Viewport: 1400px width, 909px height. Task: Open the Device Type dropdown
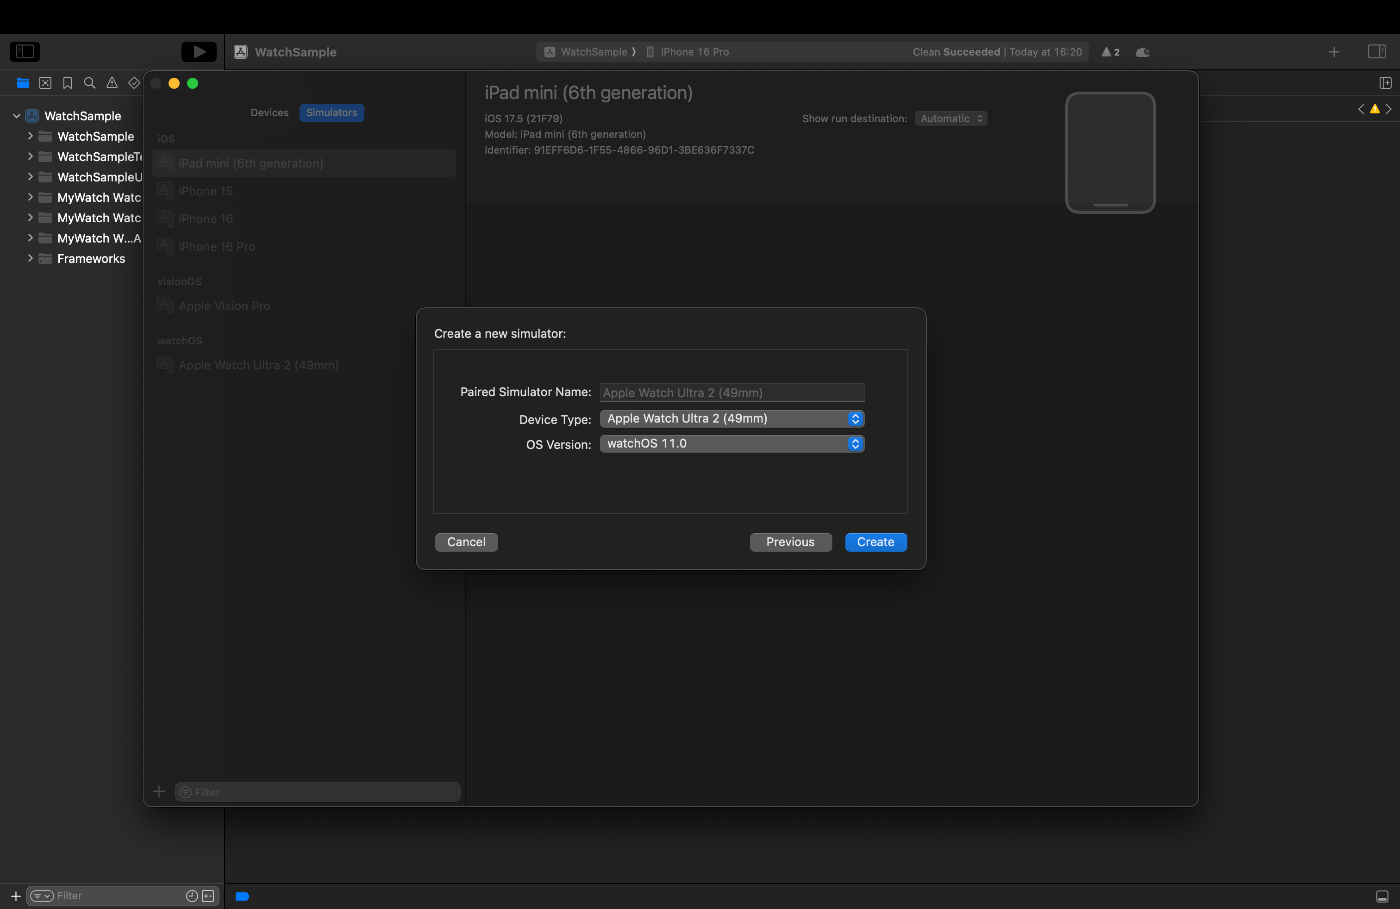point(732,419)
